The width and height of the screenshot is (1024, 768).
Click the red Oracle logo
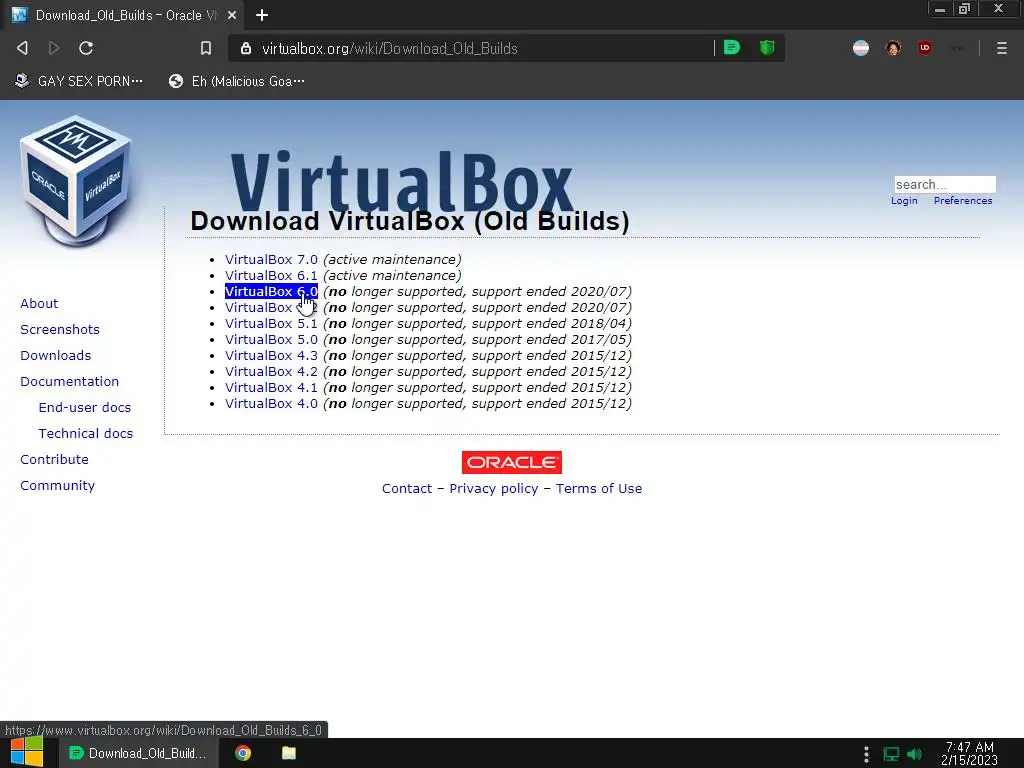(x=512, y=462)
